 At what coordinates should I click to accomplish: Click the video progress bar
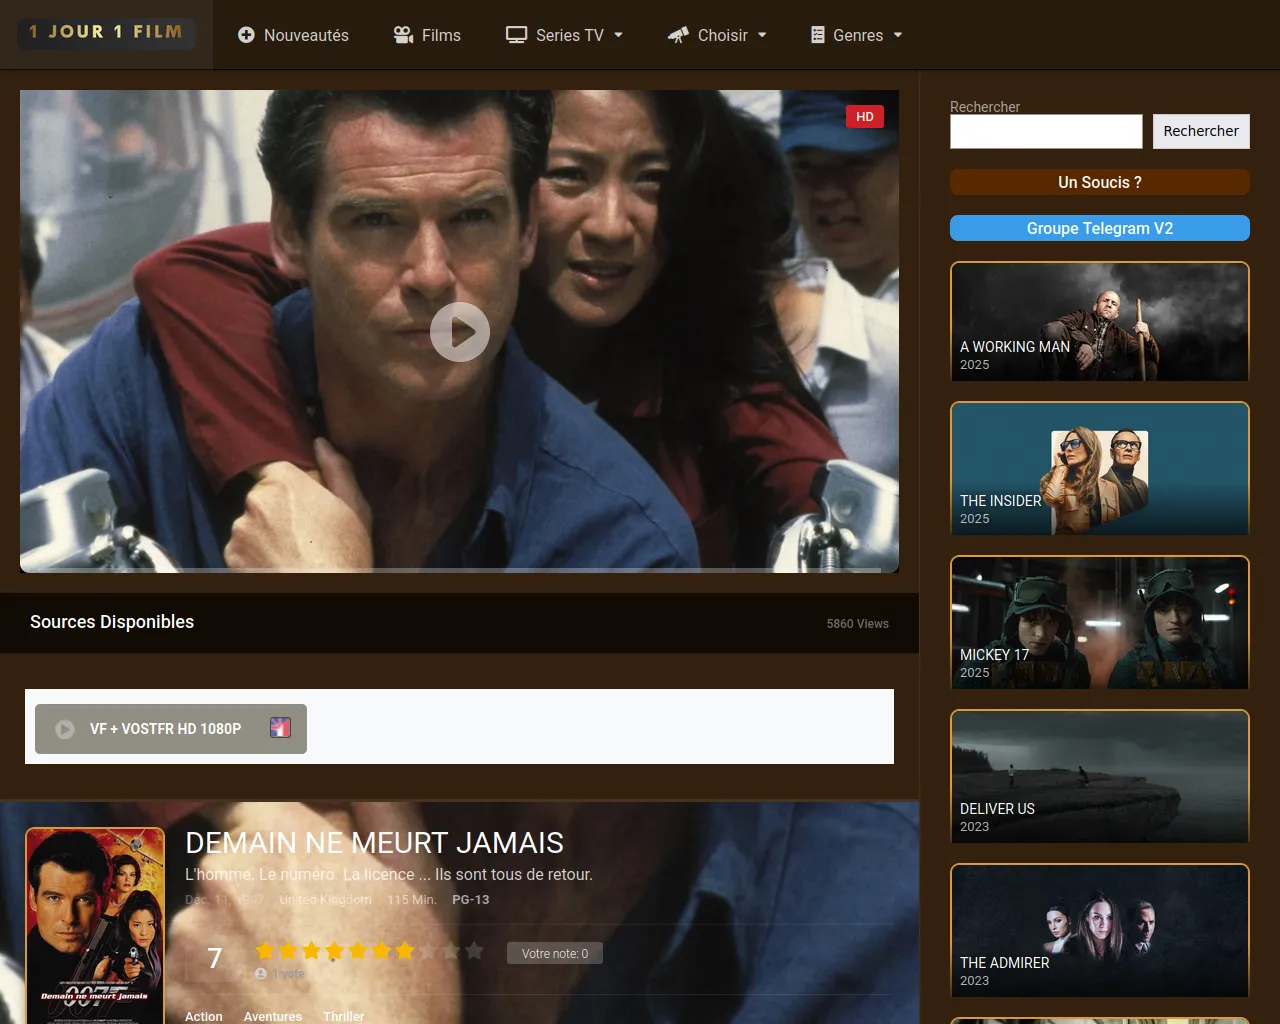click(459, 570)
